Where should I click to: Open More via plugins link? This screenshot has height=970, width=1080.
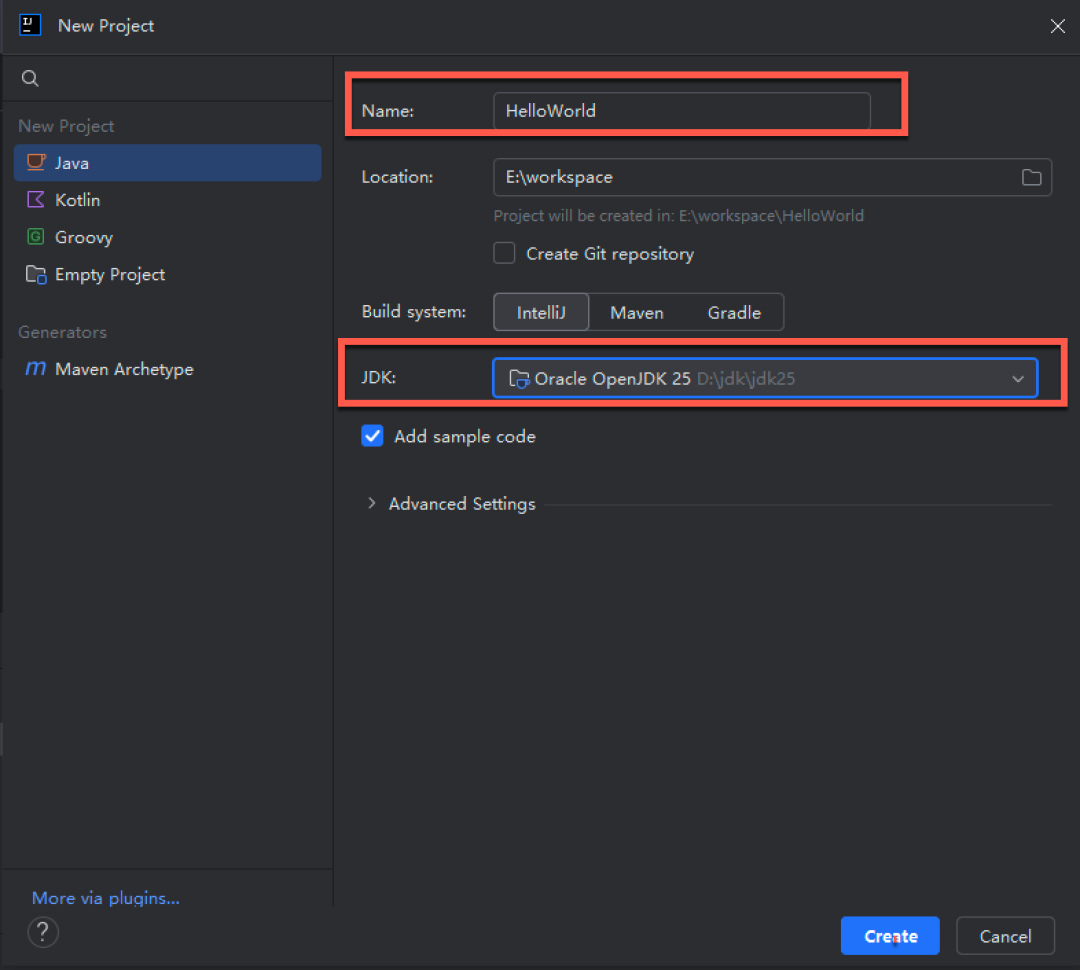(105, 898)
